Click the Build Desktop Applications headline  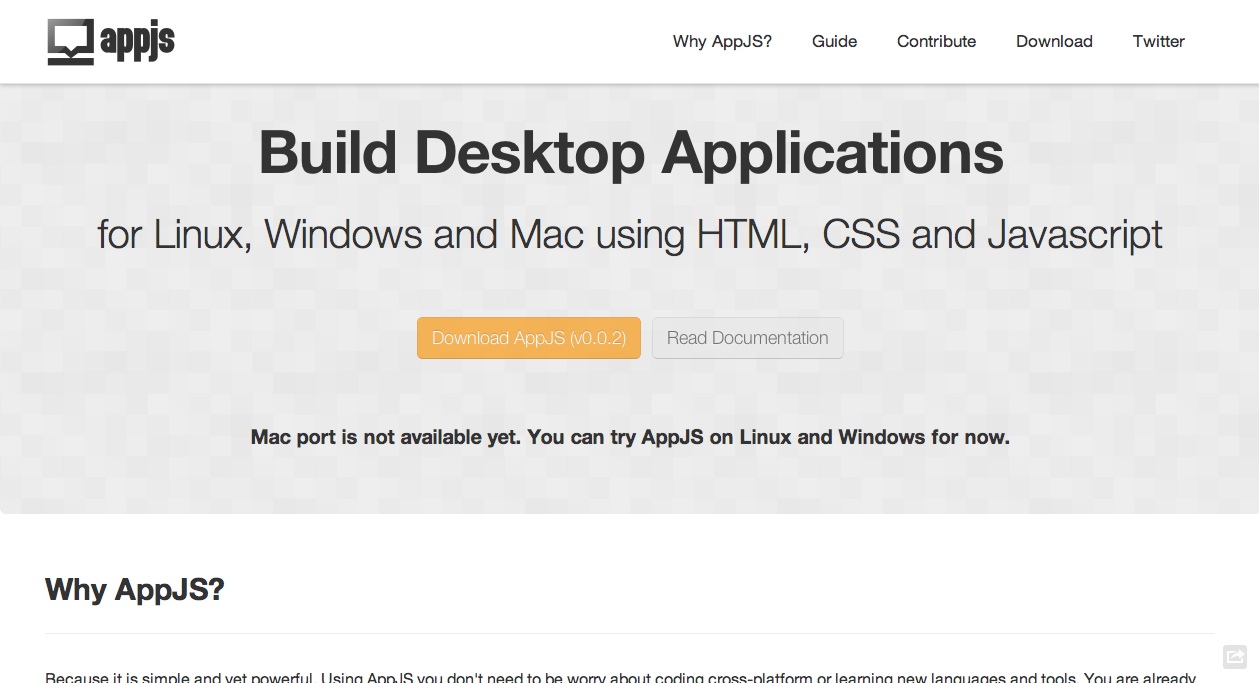click(631, 153)
